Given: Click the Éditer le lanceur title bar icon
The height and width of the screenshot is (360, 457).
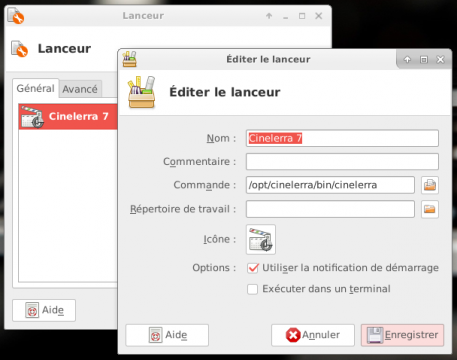Looking at the screenshot, I should 129,59.
